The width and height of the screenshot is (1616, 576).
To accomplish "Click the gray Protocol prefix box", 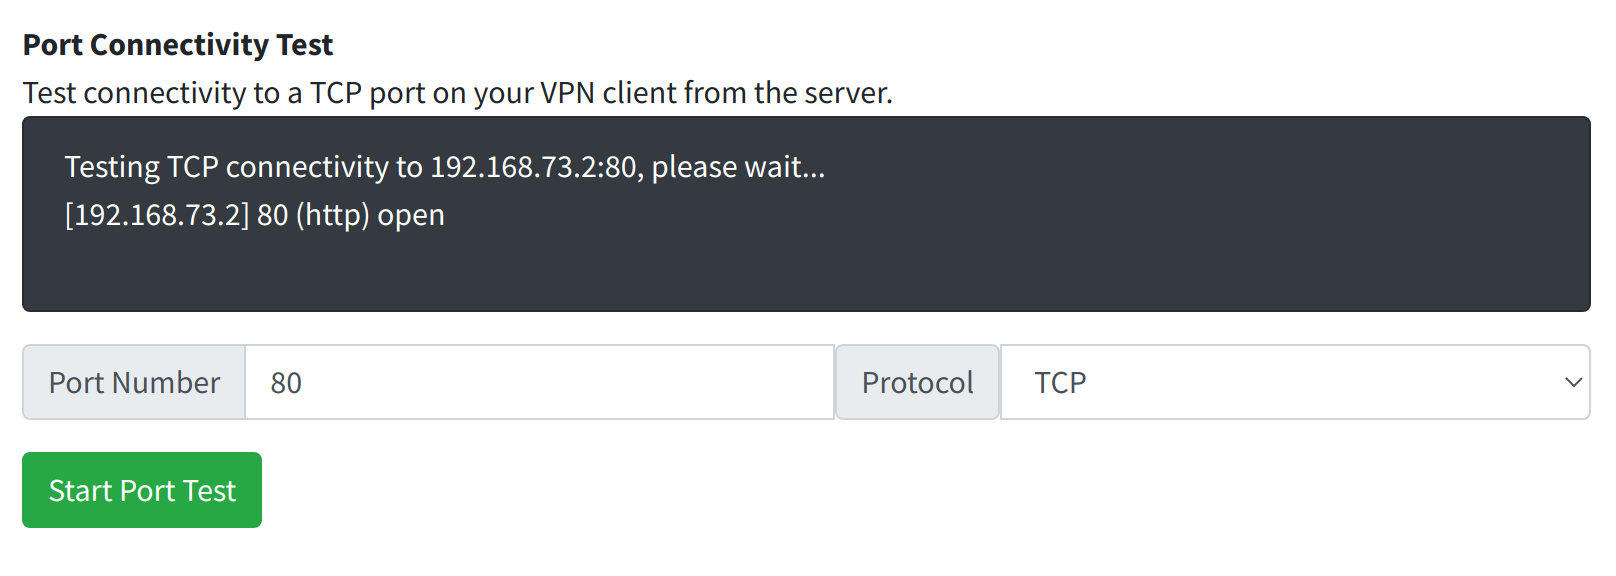I will pos(916,382).
